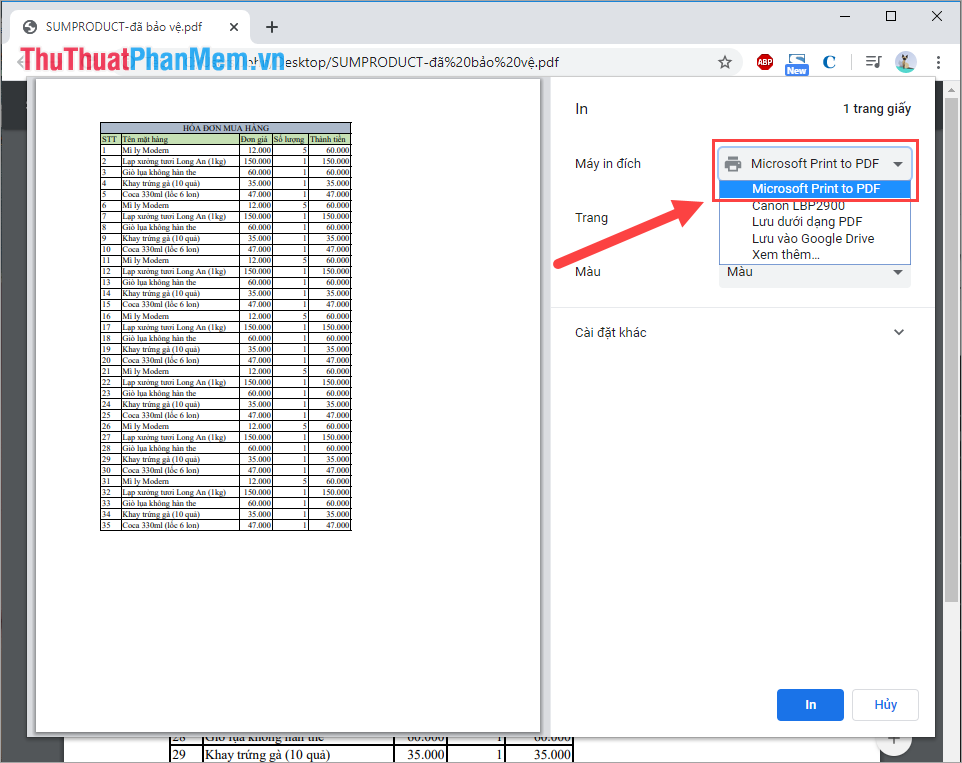Click the New extension icon

(796, 63)
